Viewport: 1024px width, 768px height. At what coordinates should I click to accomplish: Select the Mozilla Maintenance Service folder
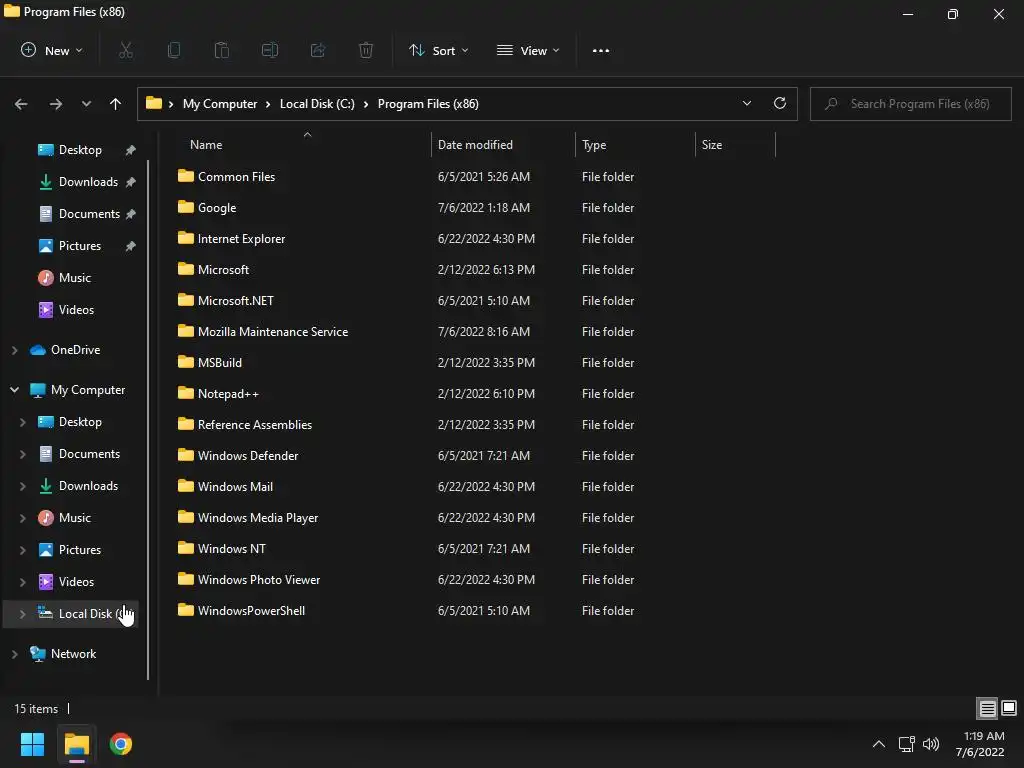click(272, 331)
